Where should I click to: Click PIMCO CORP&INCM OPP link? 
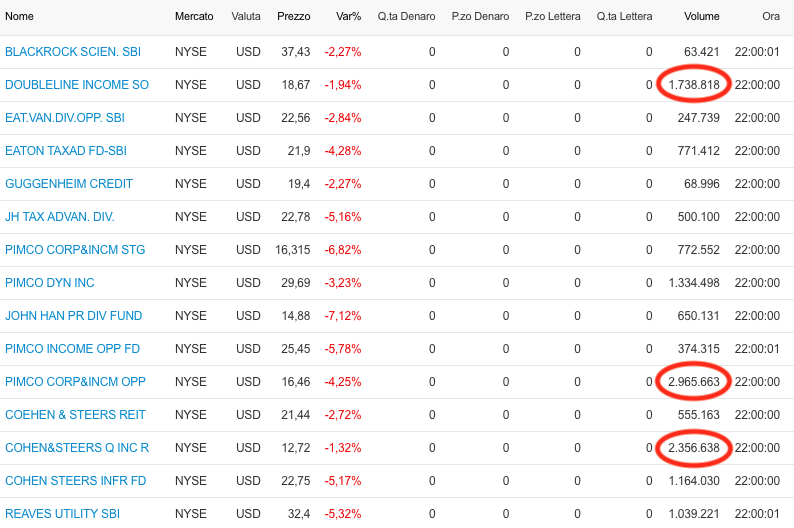[75, 381]
